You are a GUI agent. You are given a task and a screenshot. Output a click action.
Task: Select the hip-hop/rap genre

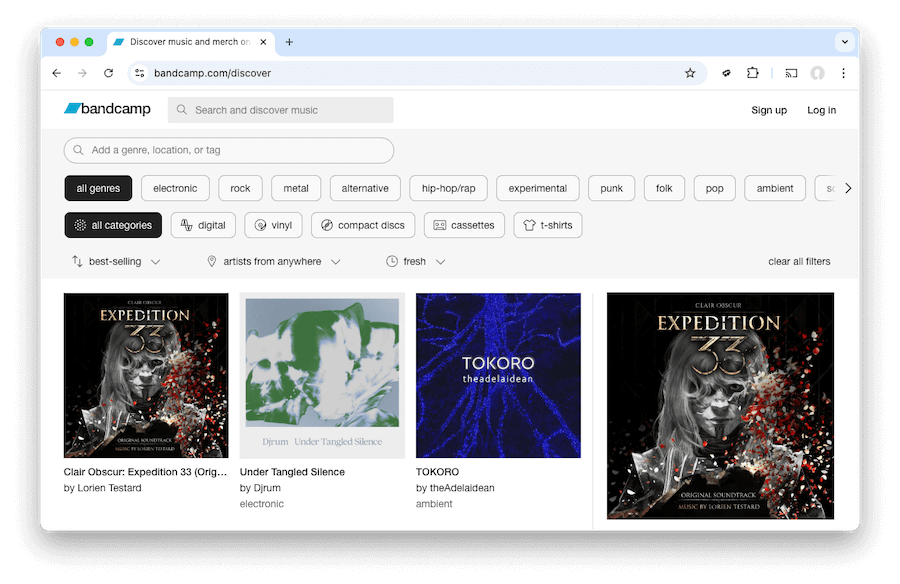(448, 188)
